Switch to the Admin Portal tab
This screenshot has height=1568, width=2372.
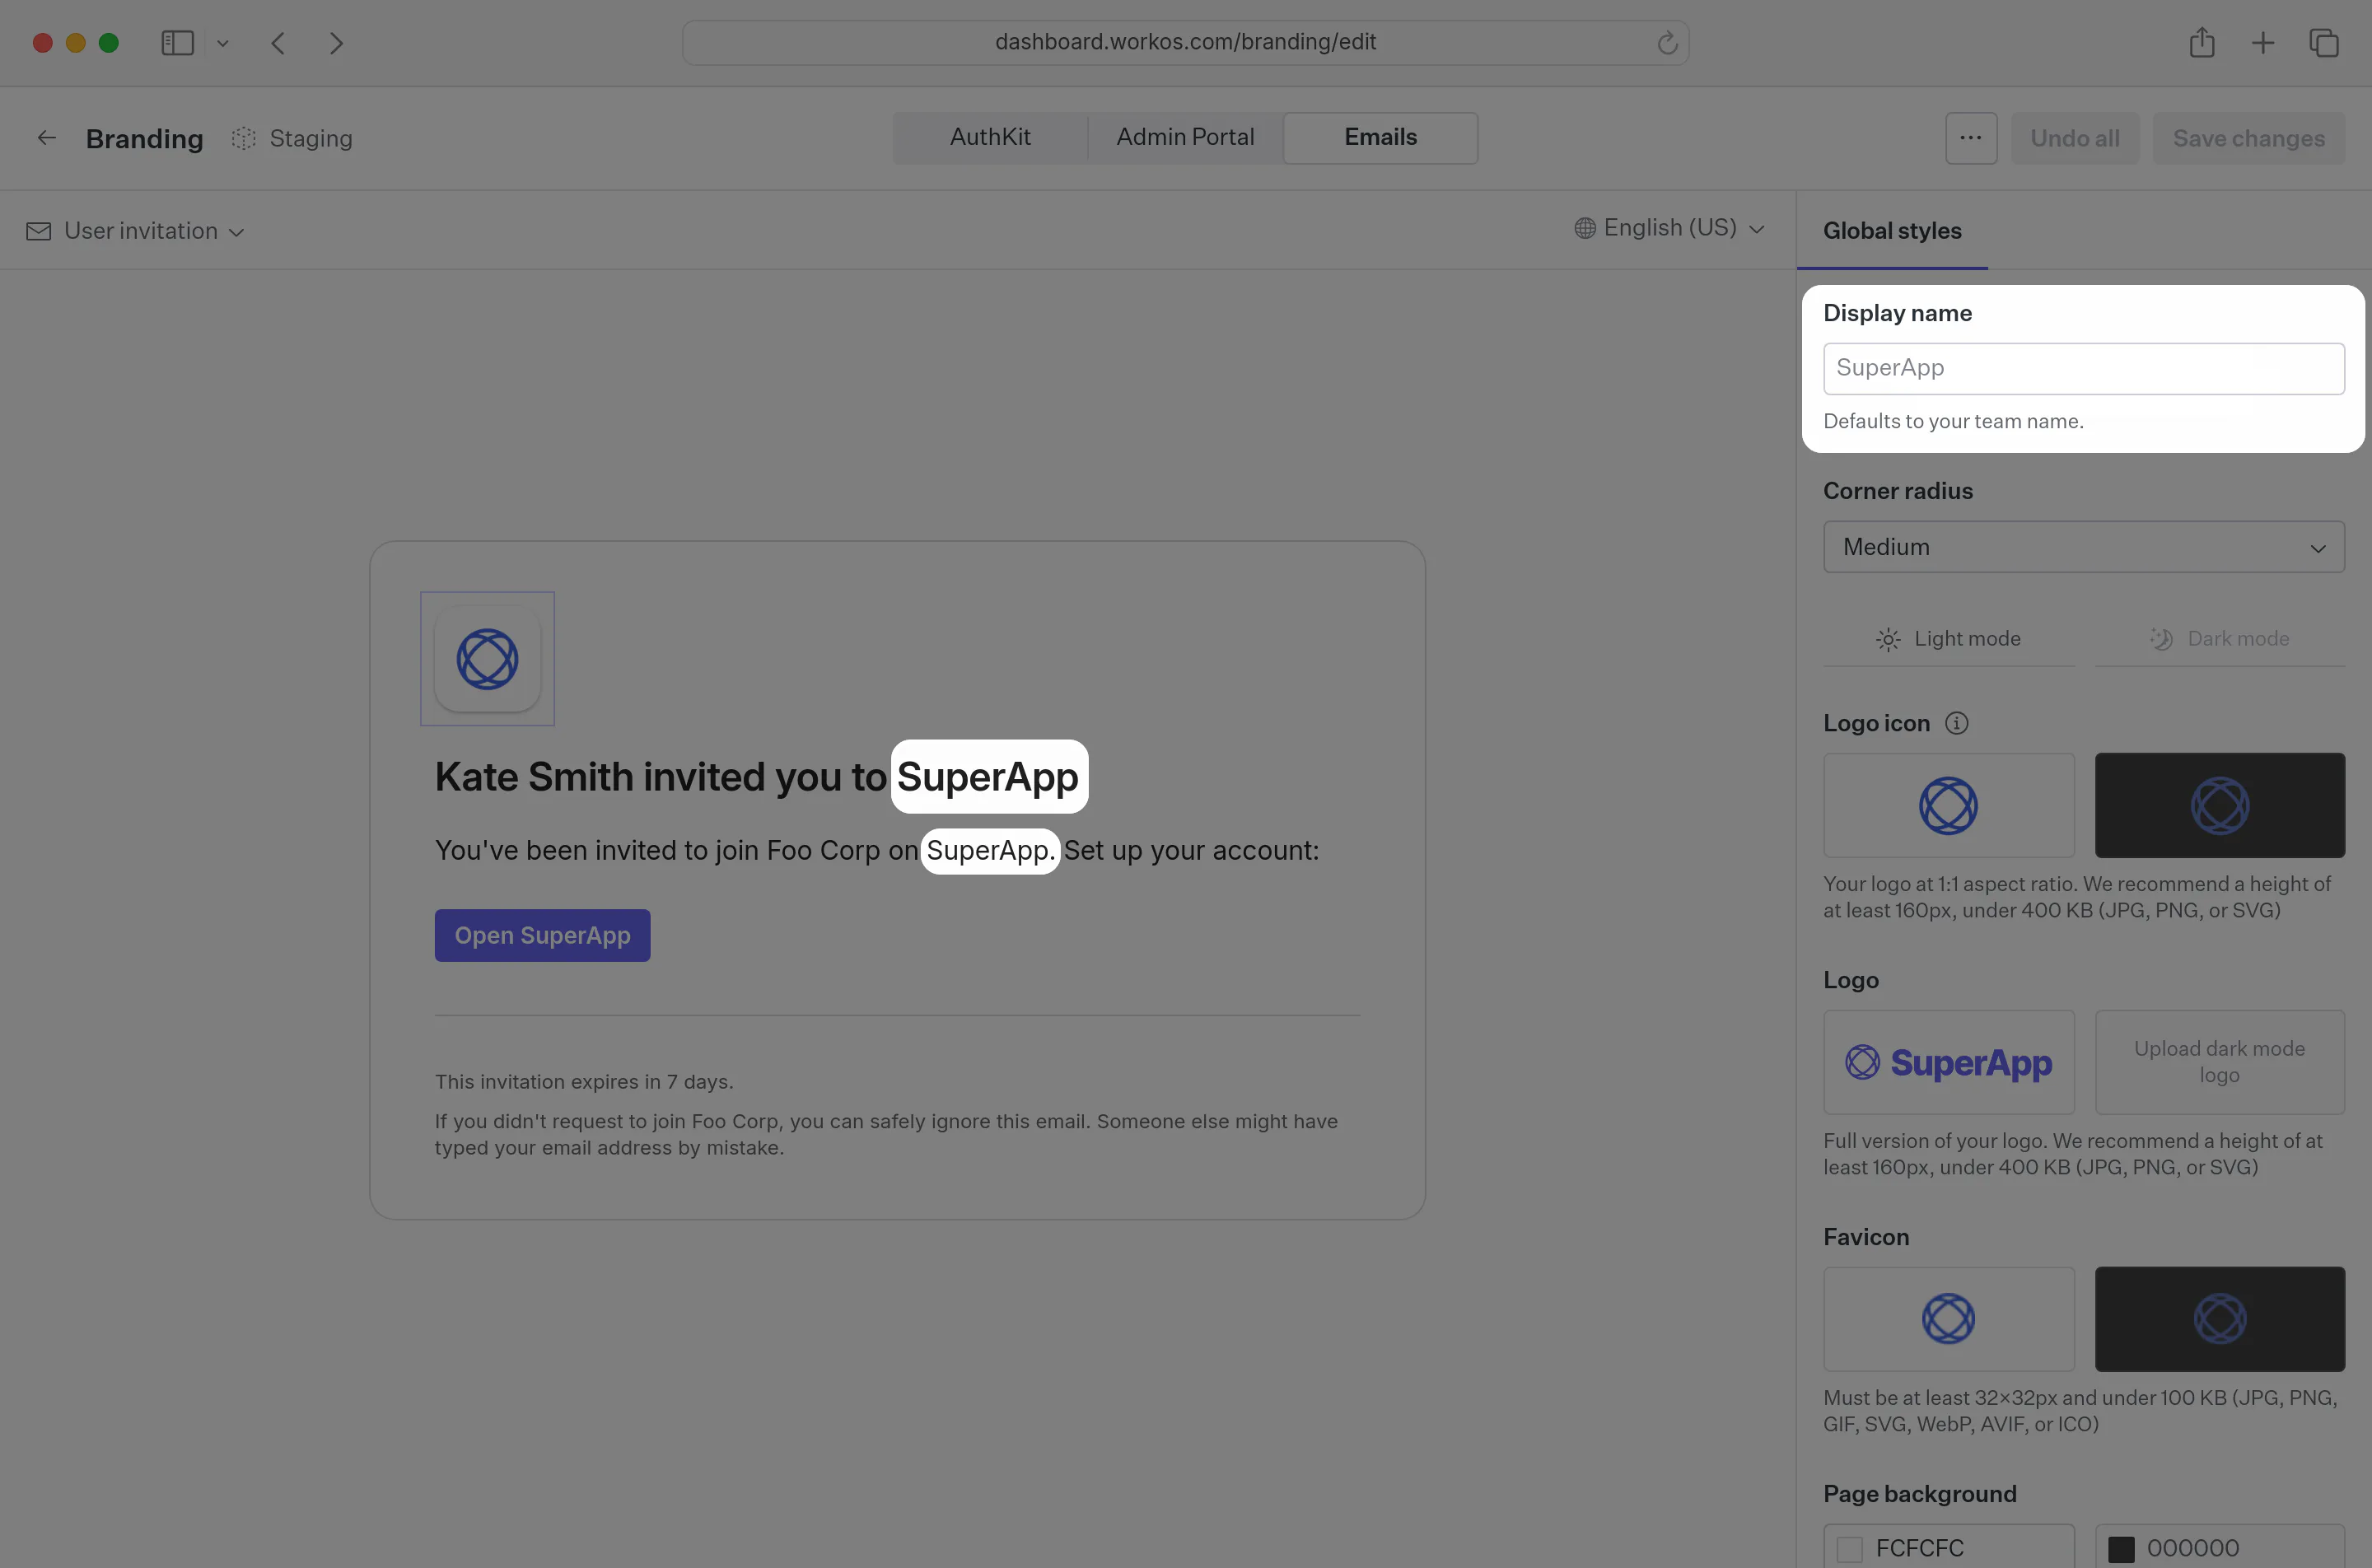(1185, 137)
